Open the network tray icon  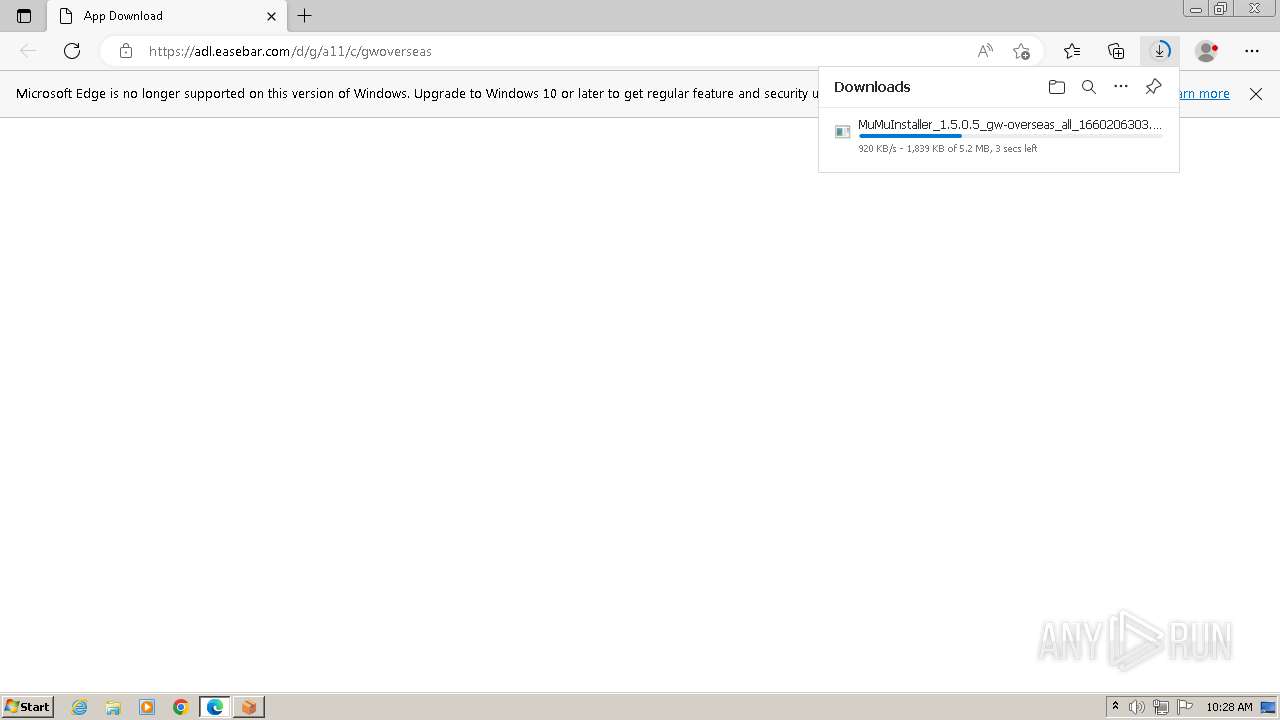[1160, 707]
